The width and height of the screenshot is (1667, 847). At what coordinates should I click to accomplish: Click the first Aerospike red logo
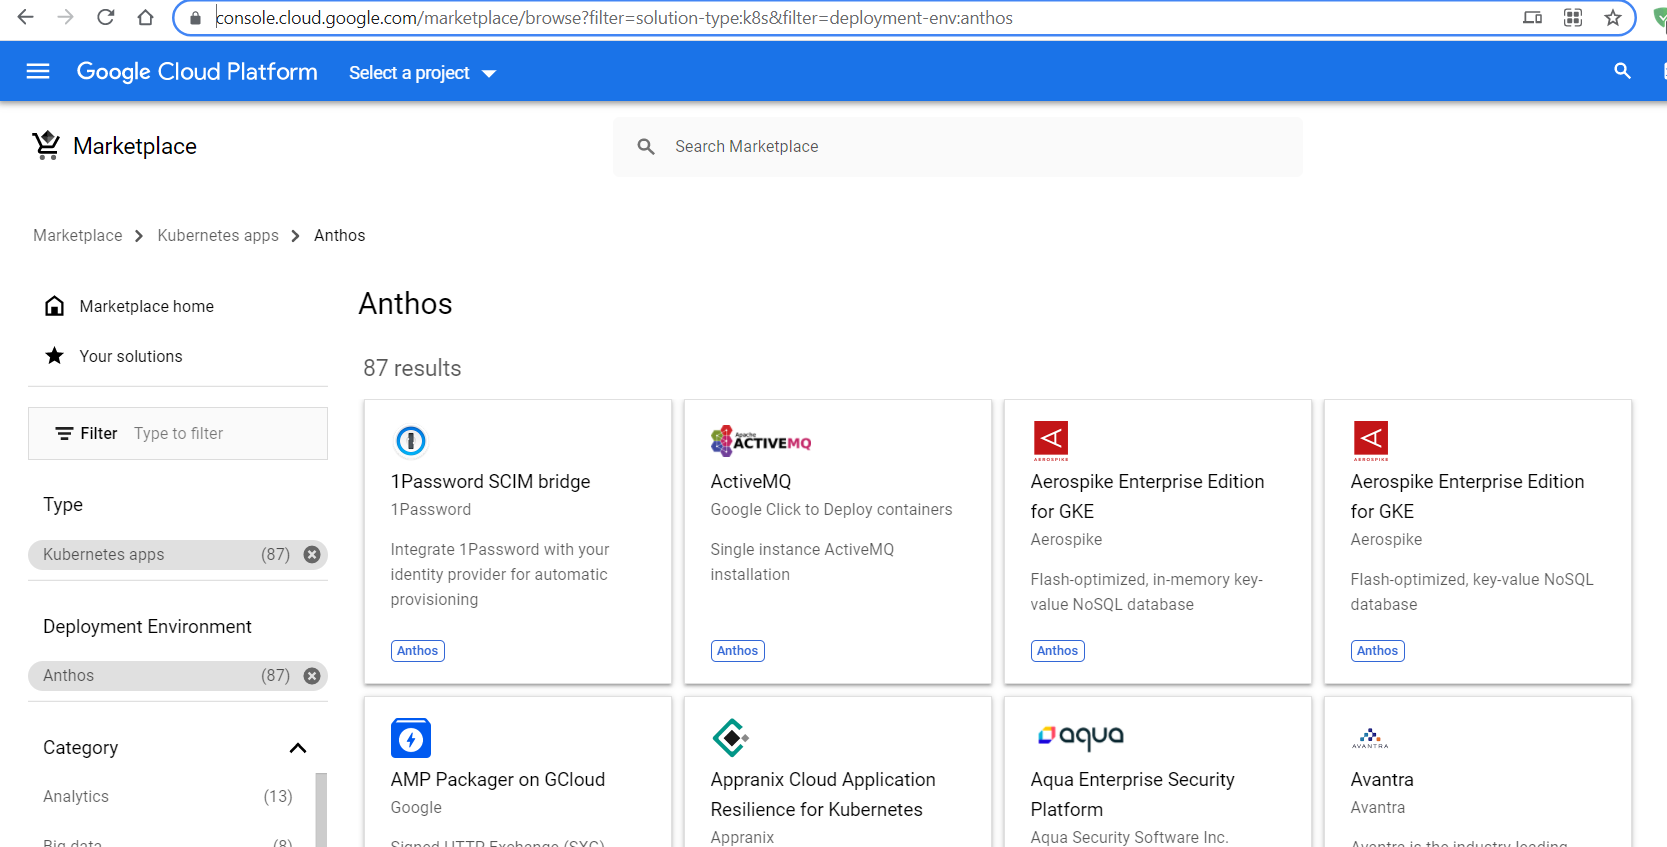[1051, 440]
